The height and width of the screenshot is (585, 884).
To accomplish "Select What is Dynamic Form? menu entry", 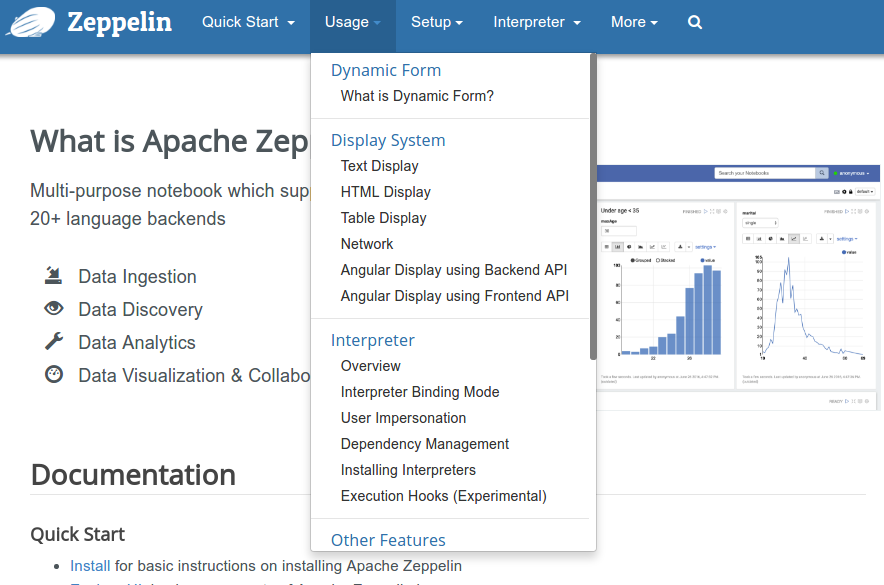I will click(x=417, y=96).
